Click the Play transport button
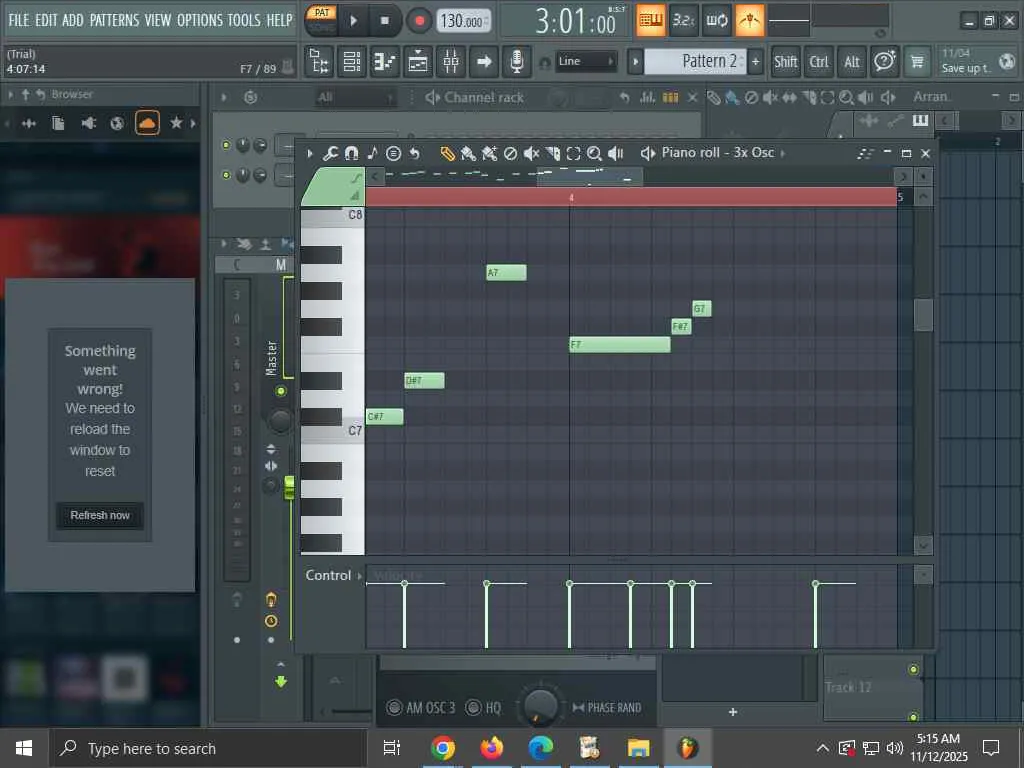The image size is (1024, 768). tap(353, 21)
